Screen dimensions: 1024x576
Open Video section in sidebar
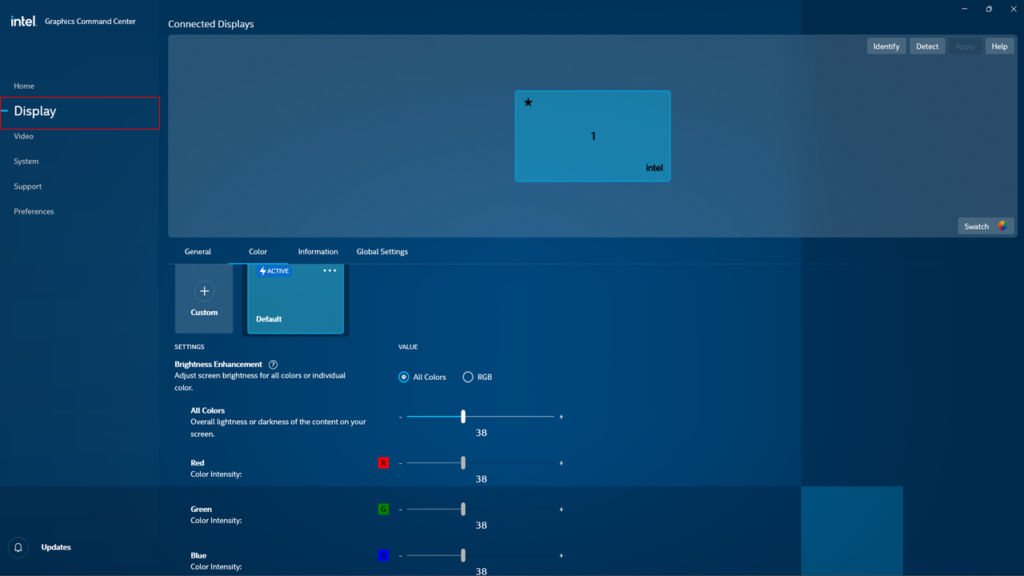(24, 136)
